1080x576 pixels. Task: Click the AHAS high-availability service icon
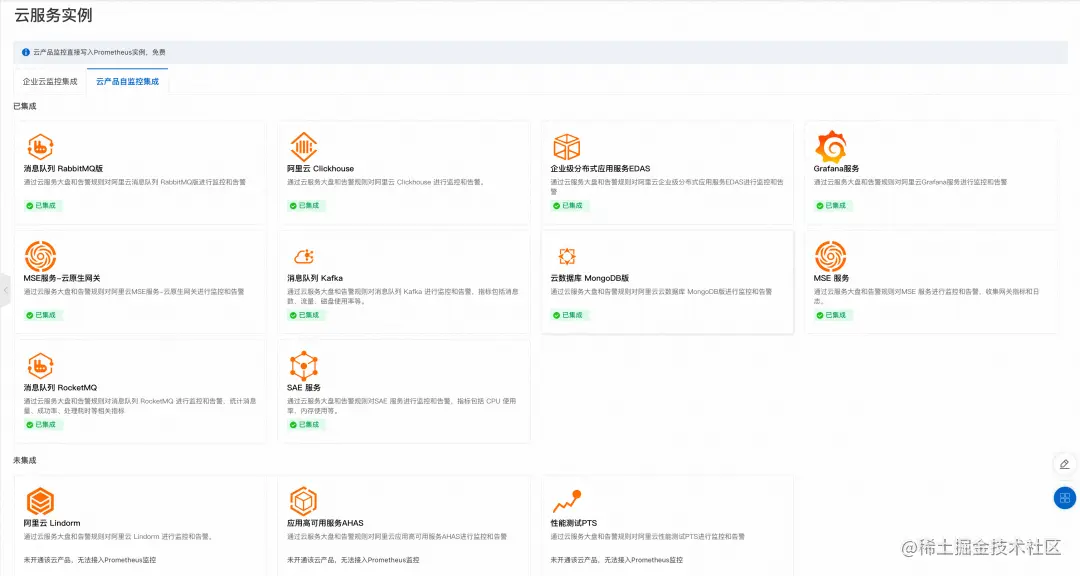point(303,502)
